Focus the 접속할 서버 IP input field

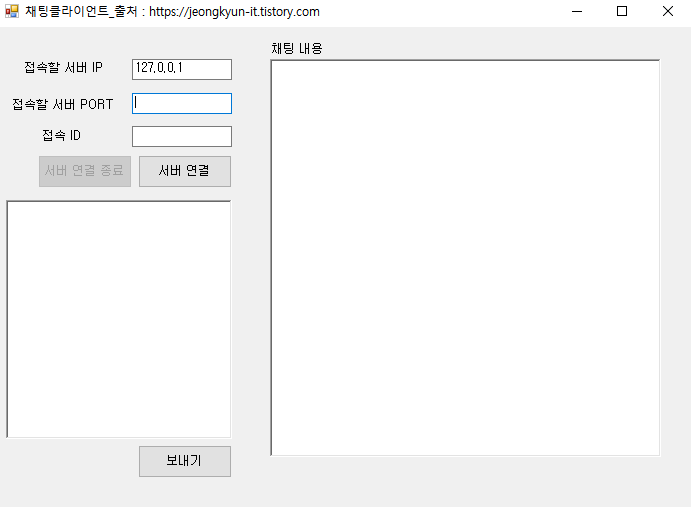click(182, 69)
